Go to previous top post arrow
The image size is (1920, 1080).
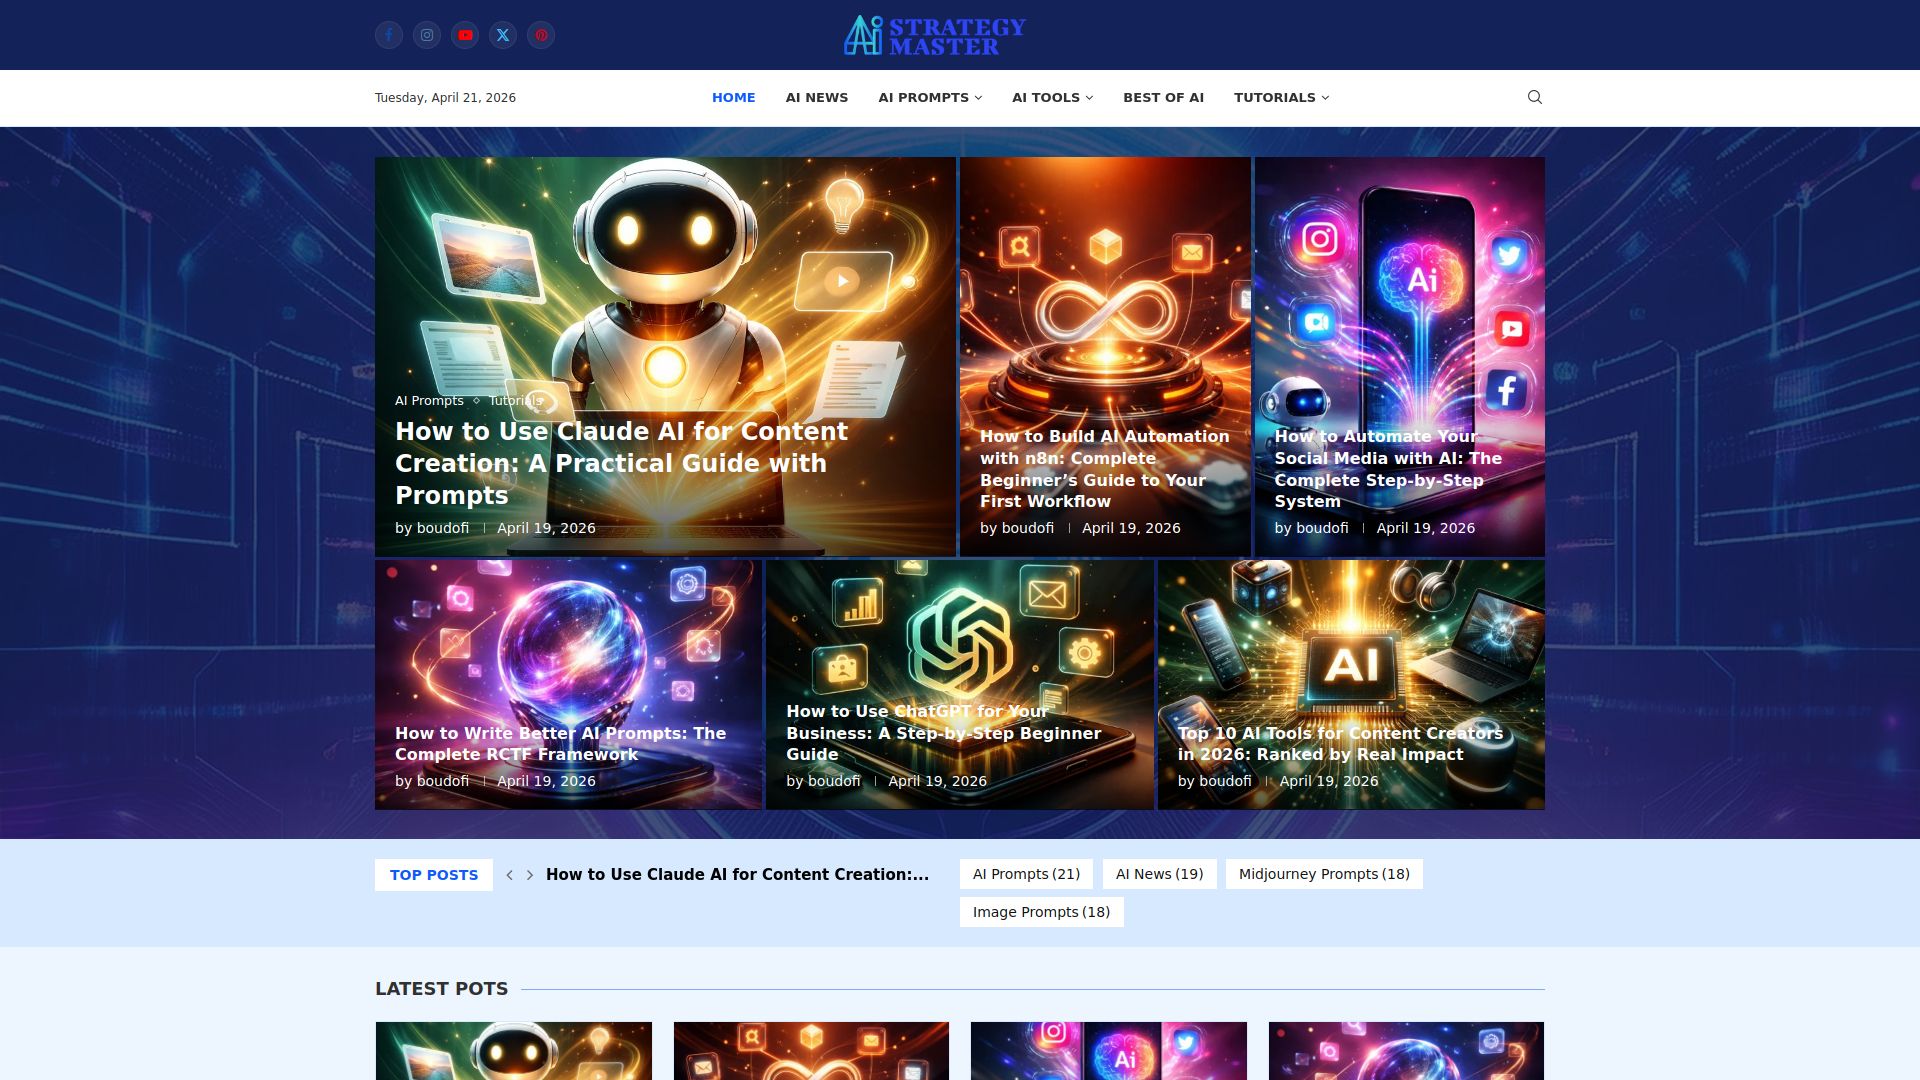(510, 875)
